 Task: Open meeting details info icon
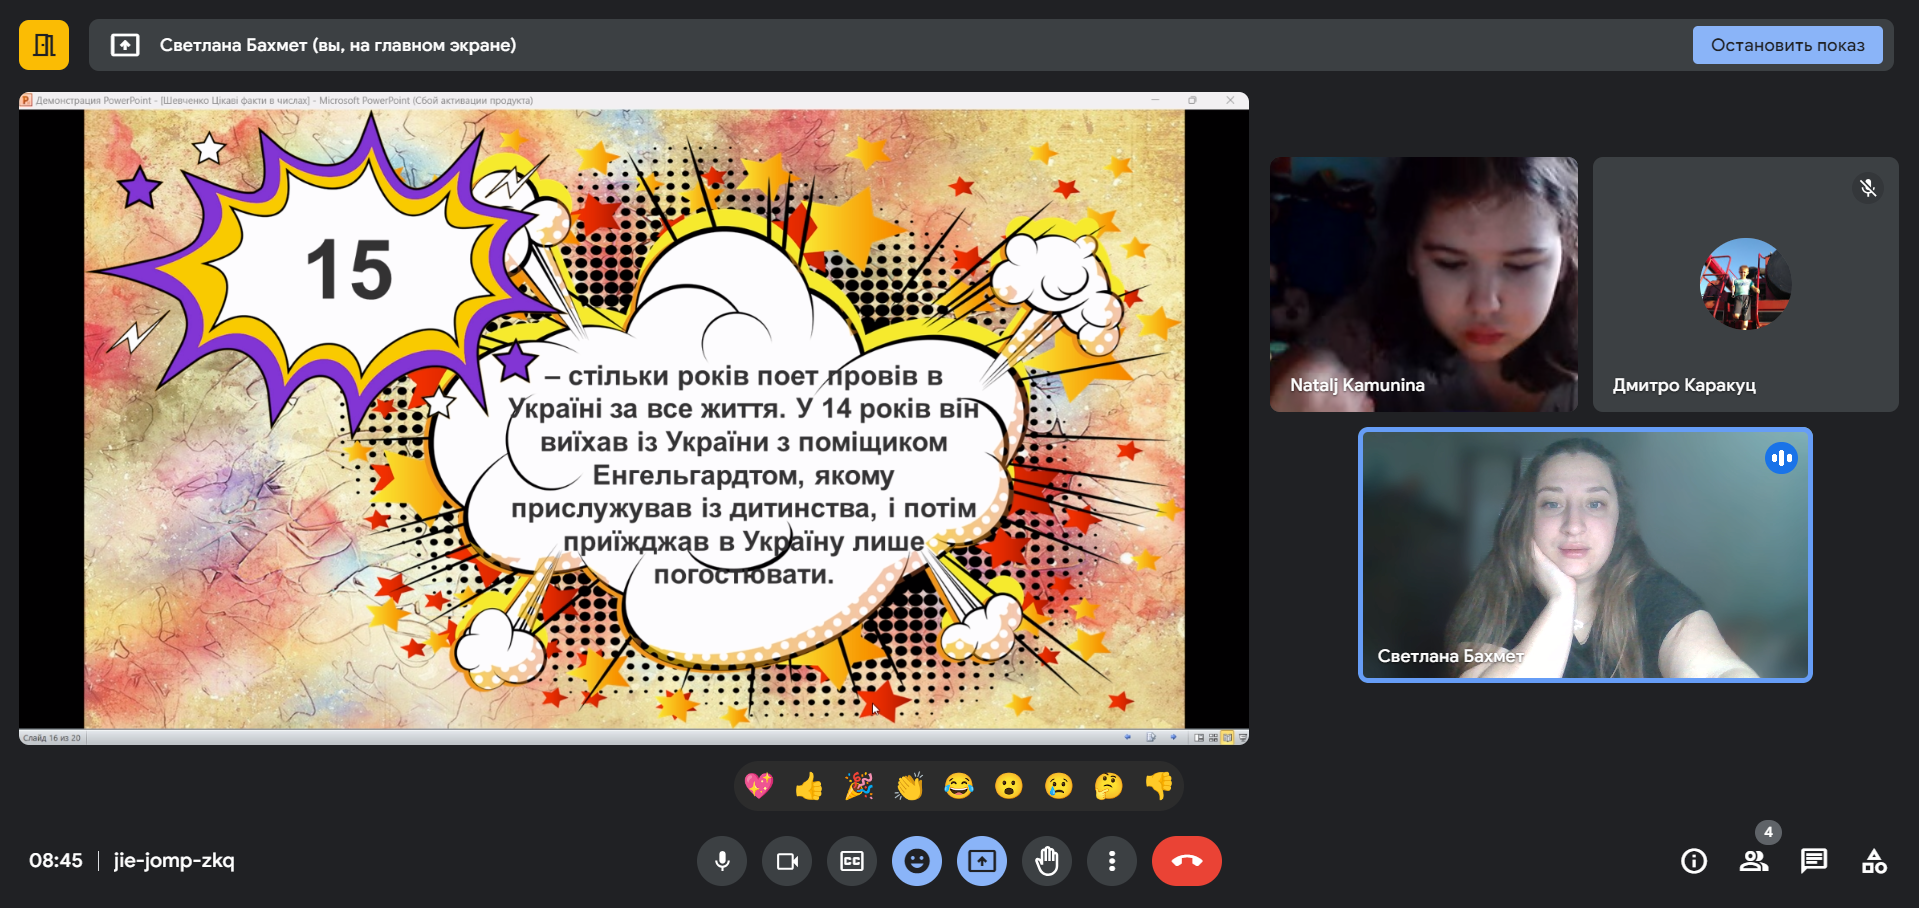click(1694, 861)
